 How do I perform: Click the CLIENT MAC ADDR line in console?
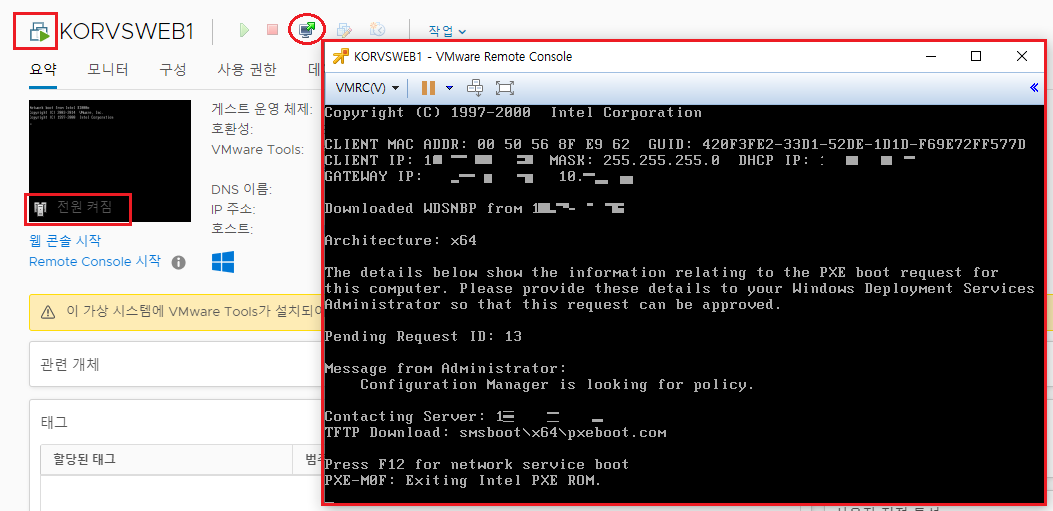click(x=675, y=144)
